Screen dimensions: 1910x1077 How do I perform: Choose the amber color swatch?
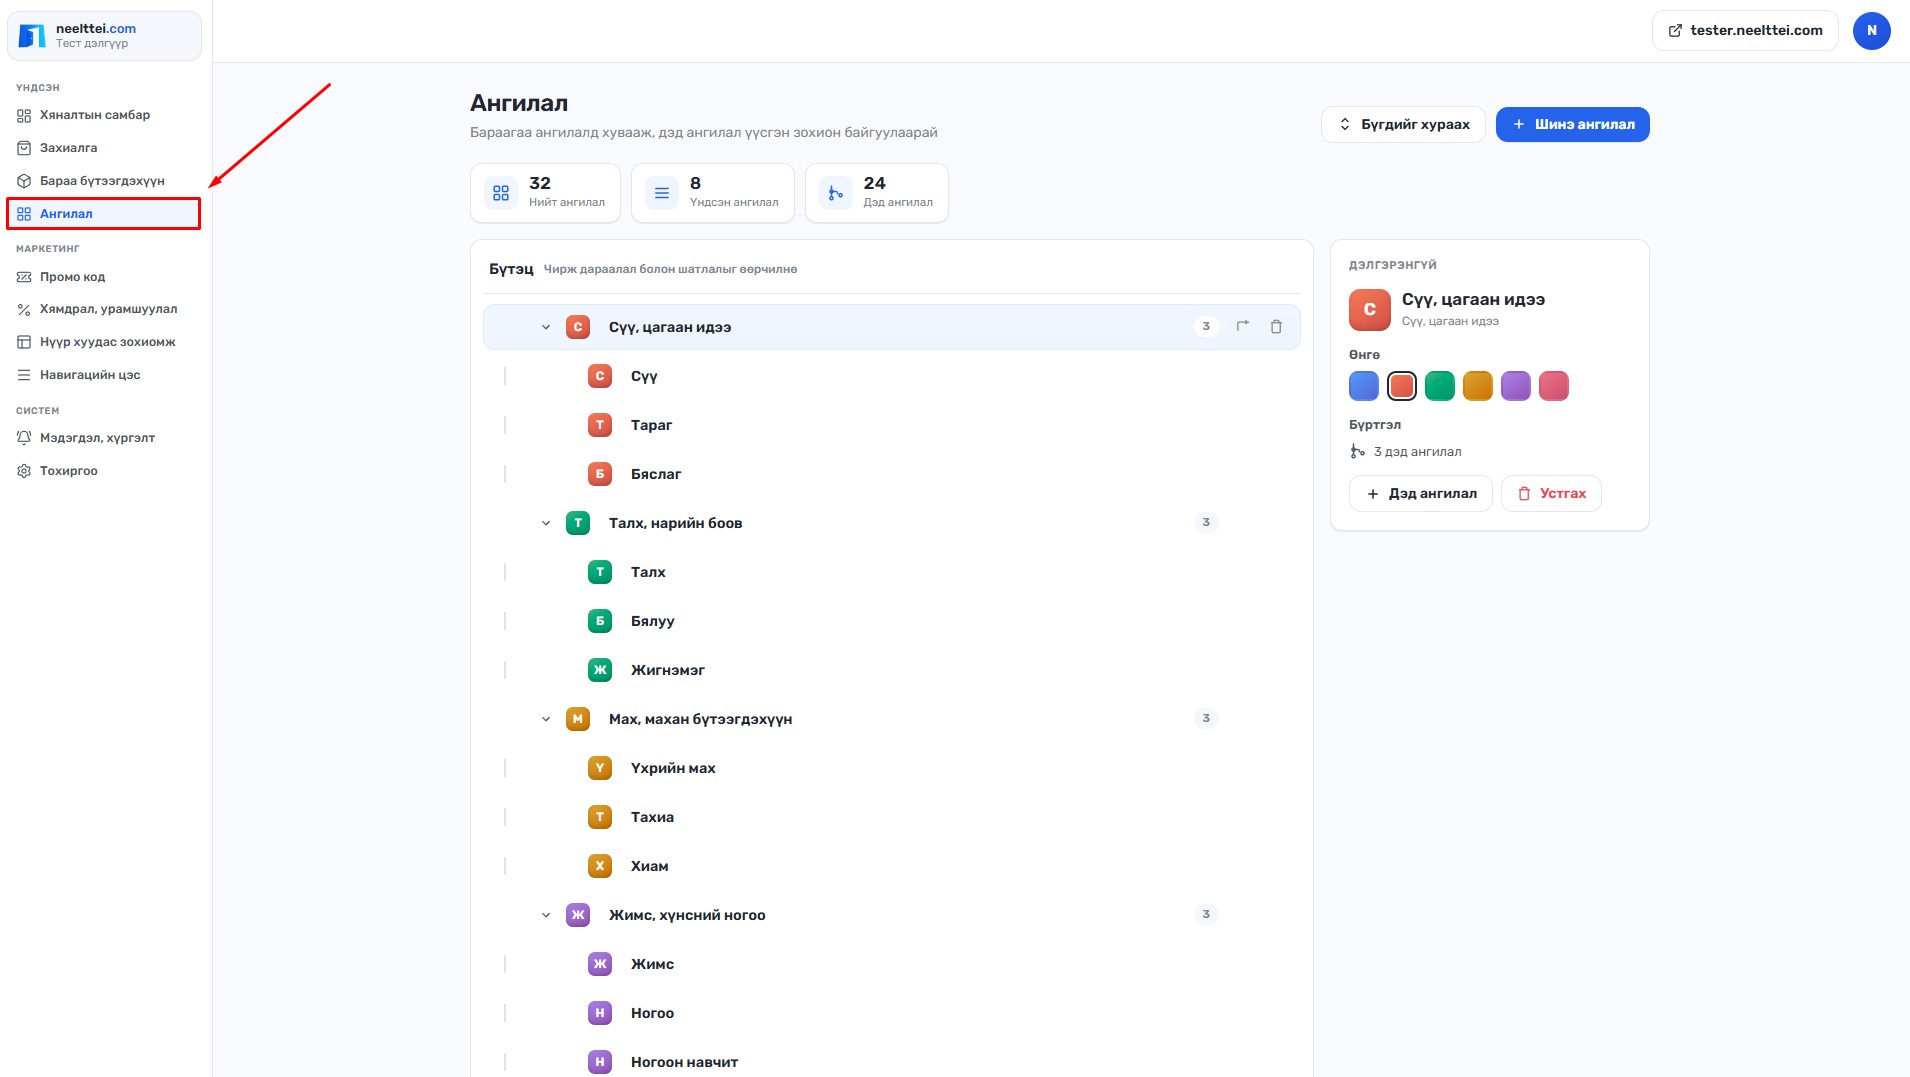[1478, 386]
